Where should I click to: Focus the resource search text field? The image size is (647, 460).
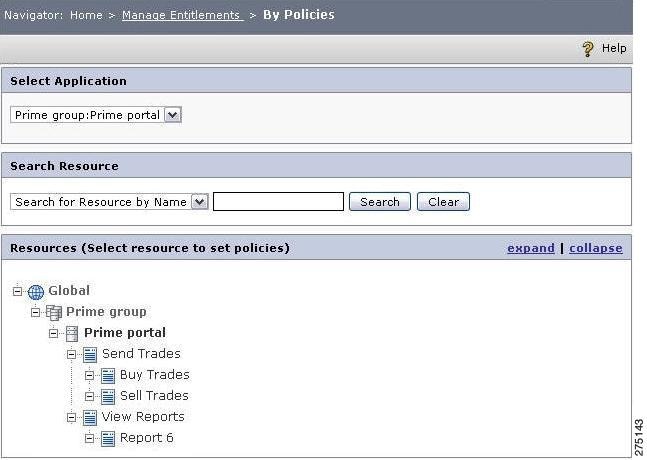point(279,202)
